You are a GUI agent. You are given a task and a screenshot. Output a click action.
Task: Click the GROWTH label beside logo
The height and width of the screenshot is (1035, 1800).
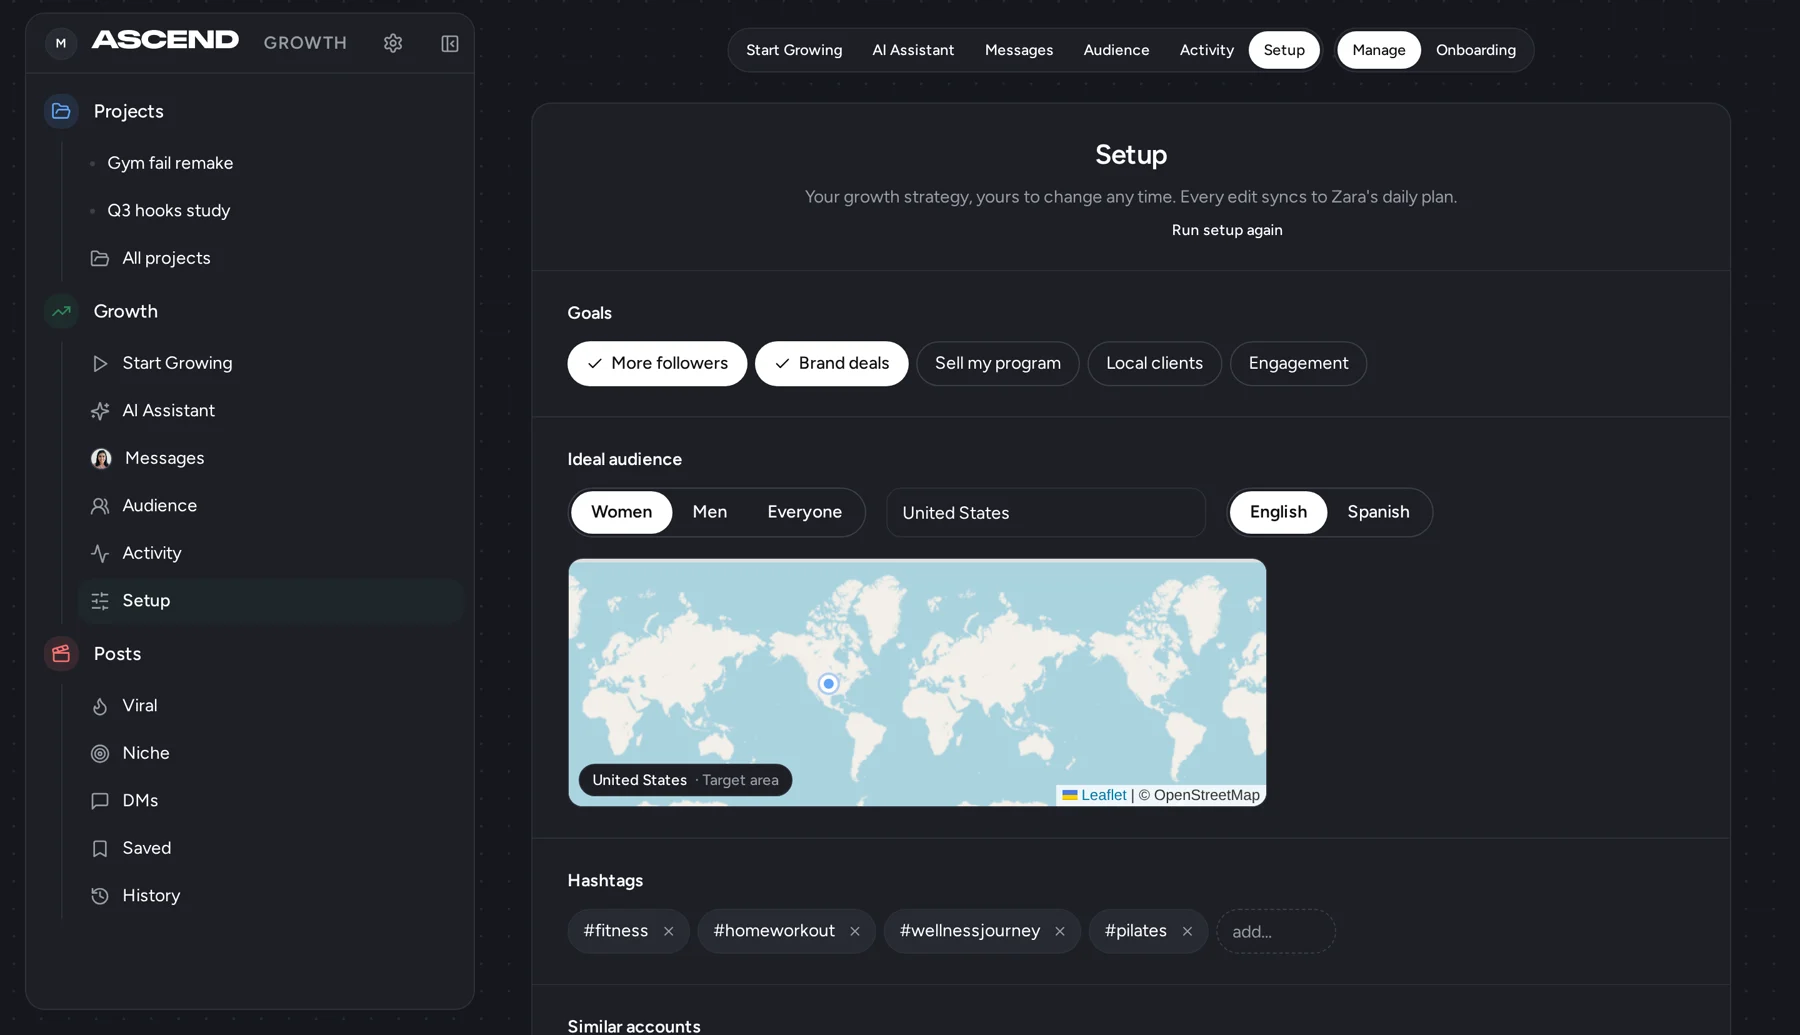point(305,43)
